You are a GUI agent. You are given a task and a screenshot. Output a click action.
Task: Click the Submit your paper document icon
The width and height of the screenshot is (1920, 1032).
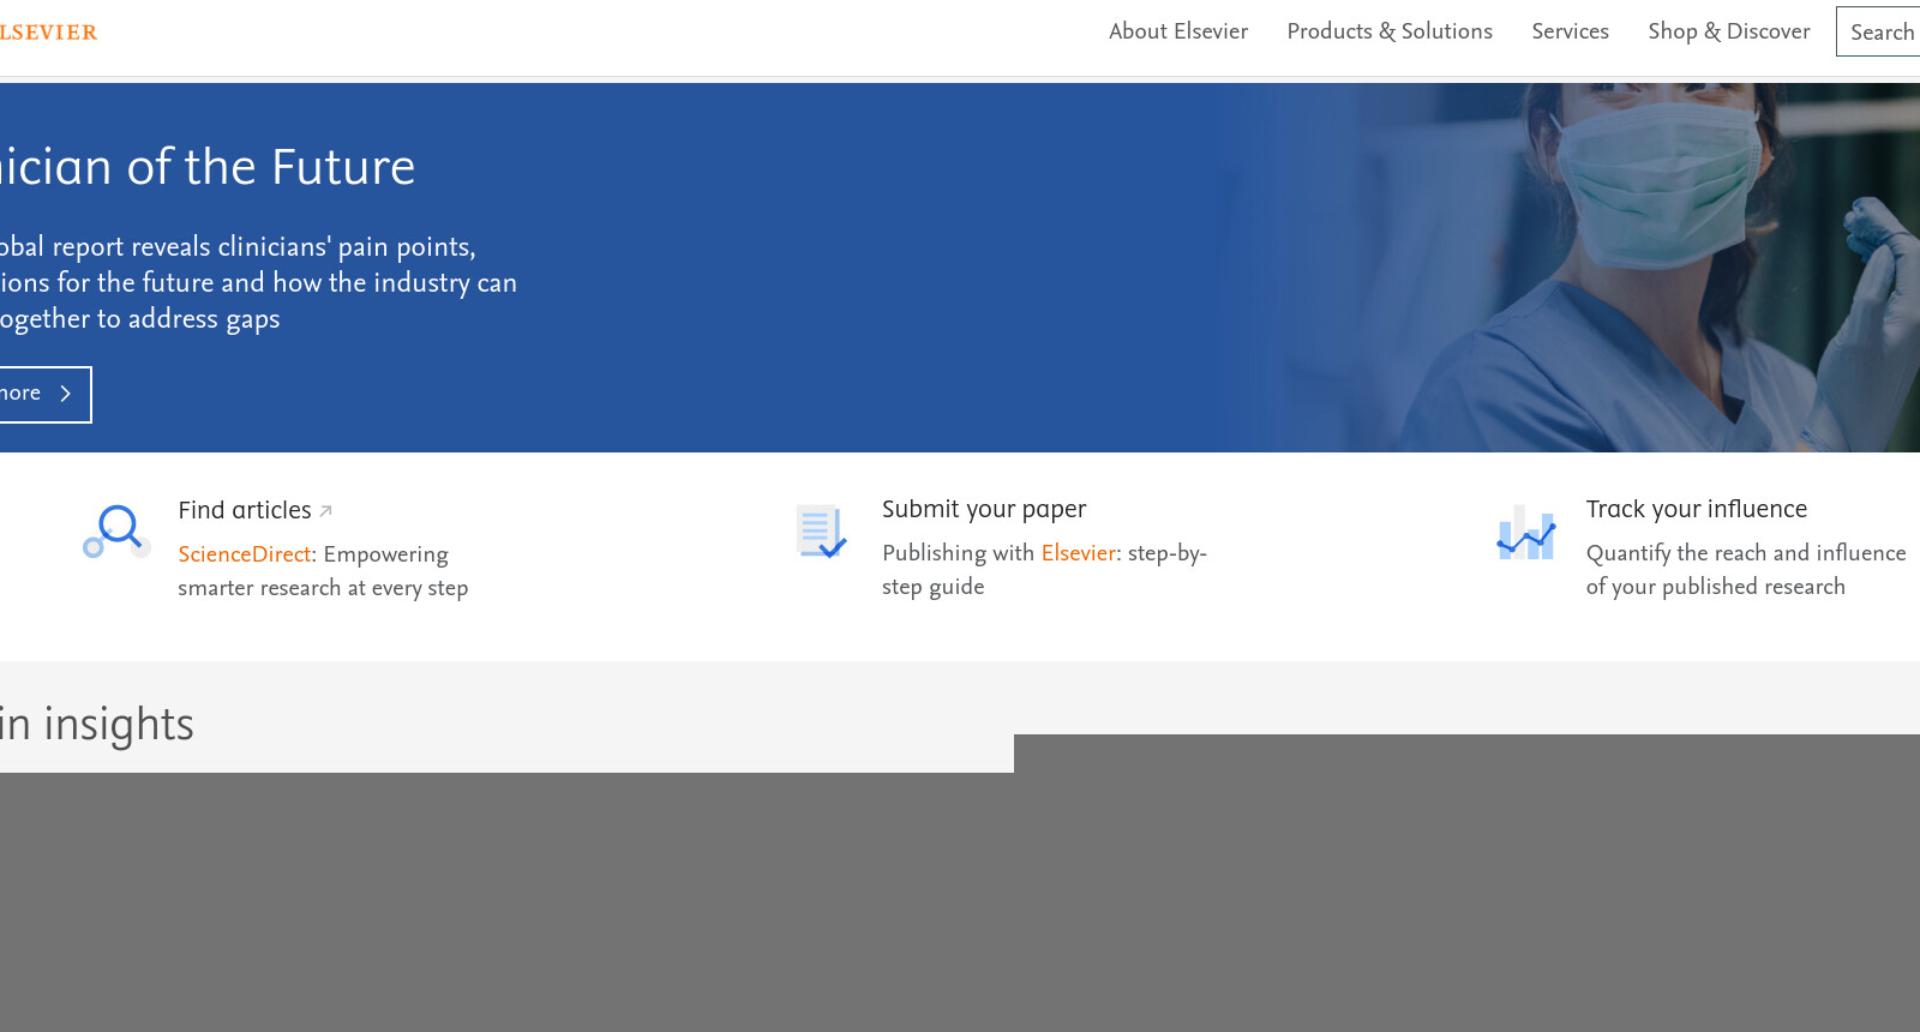click(x=821, y=531)
